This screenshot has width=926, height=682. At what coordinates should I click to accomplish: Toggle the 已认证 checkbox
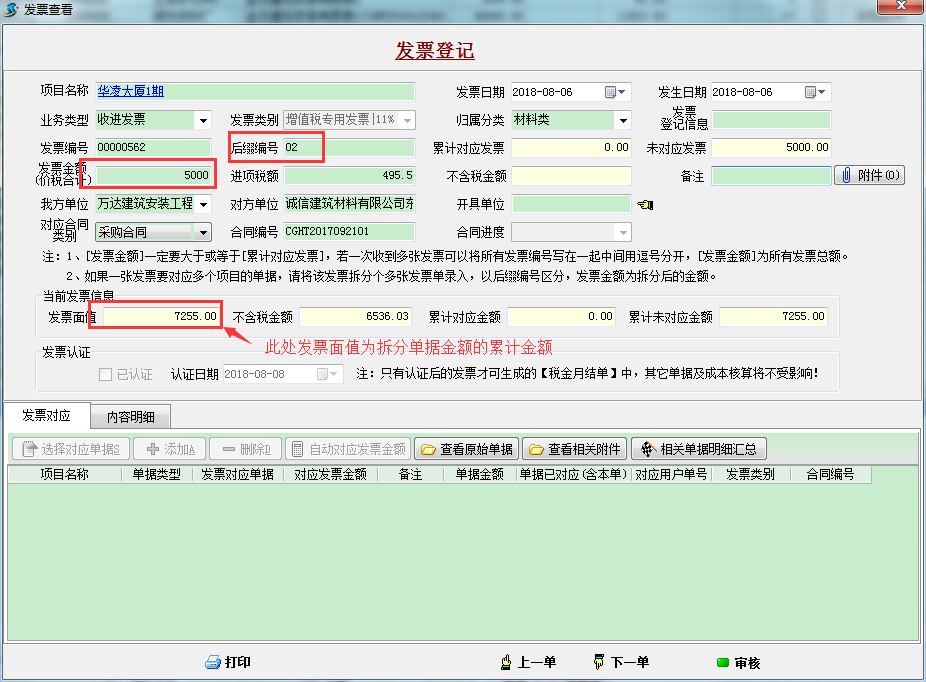[x=106, y=374]
